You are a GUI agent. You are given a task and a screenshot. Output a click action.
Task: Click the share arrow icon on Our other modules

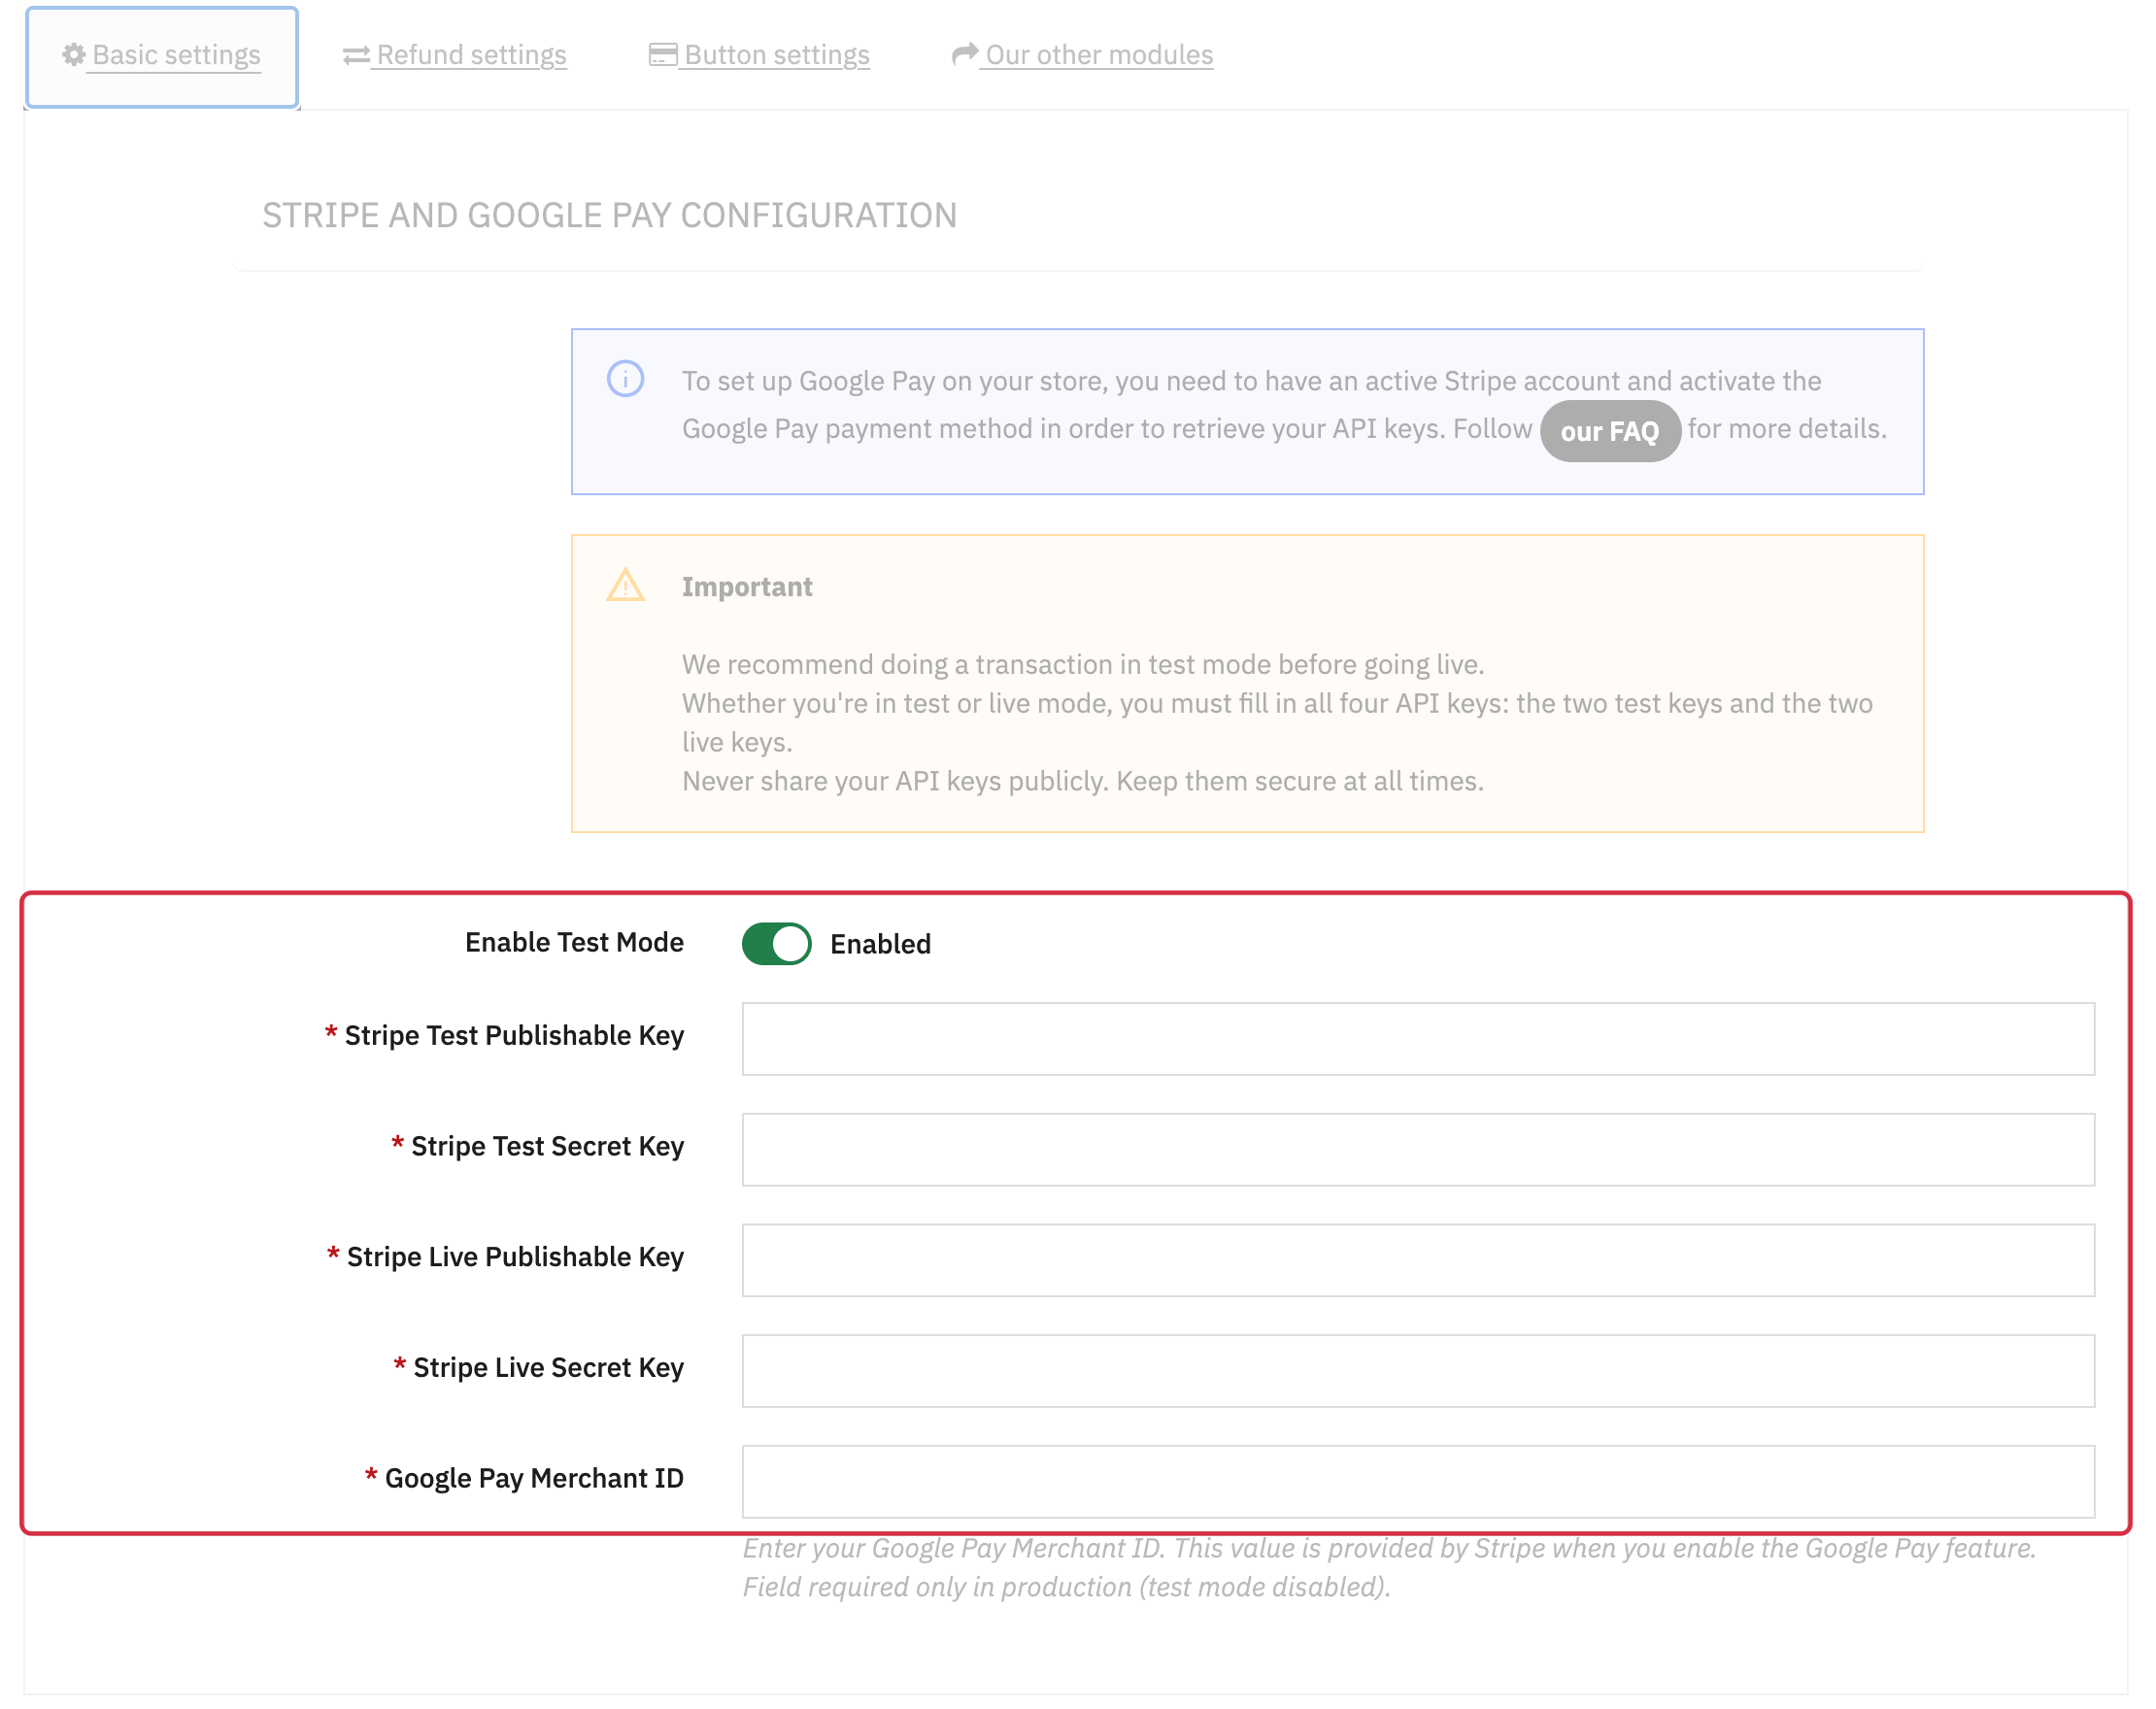[x=965, y=53]
